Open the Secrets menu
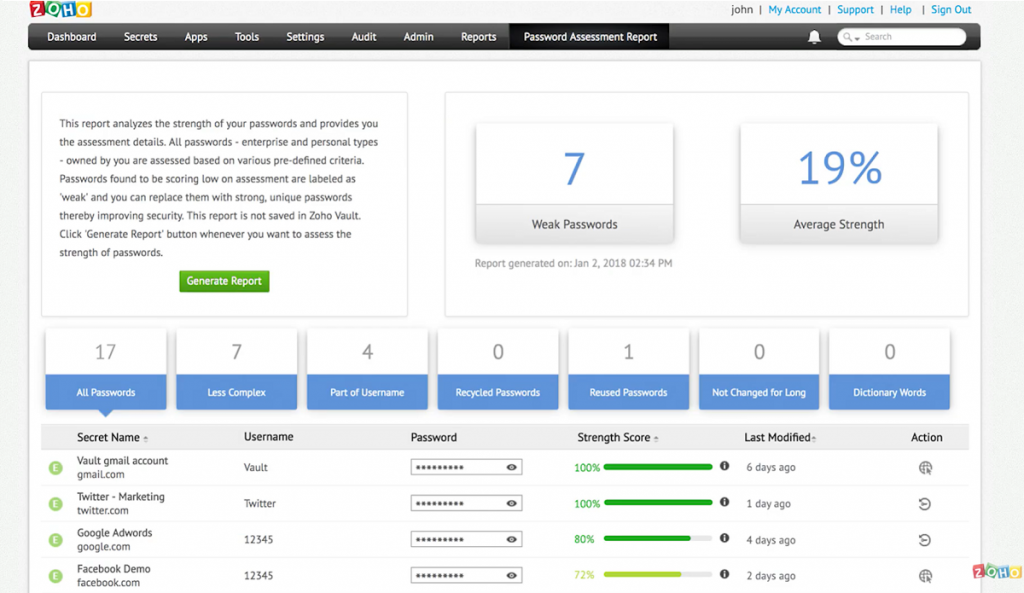This screenshot has width=1024, height=593. [140, 37]
